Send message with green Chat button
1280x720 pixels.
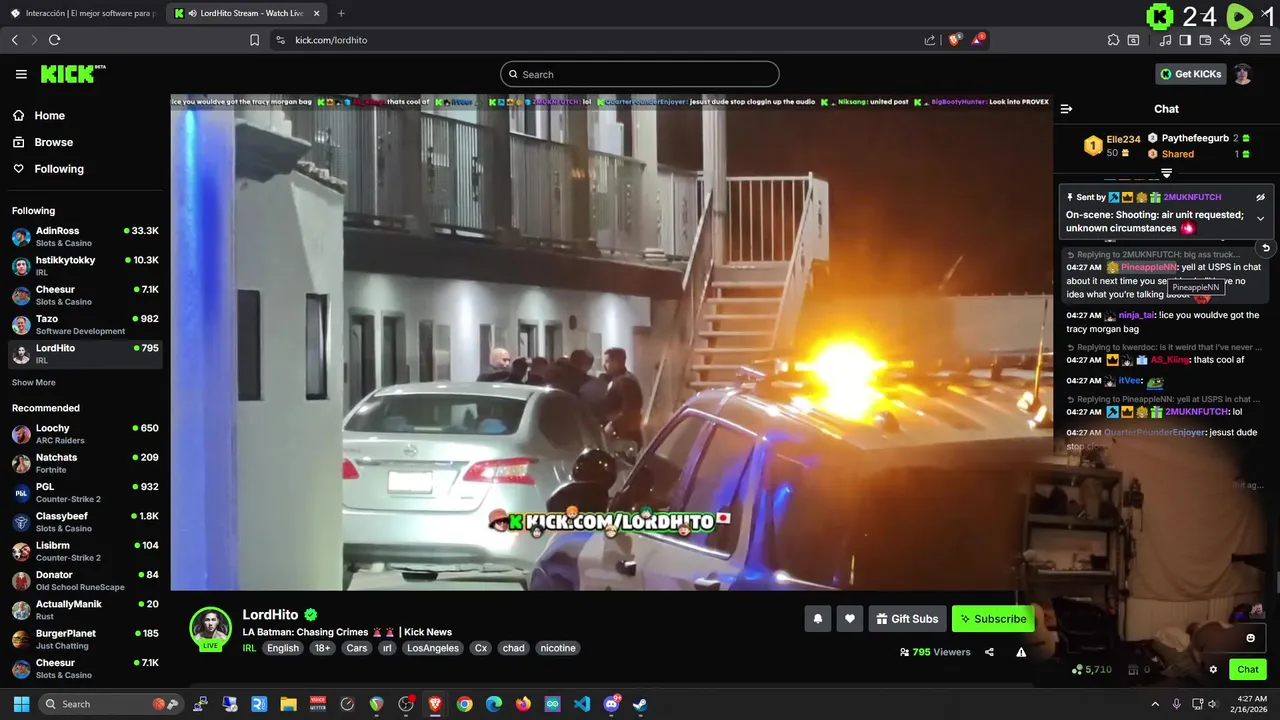coord(1248,670)
